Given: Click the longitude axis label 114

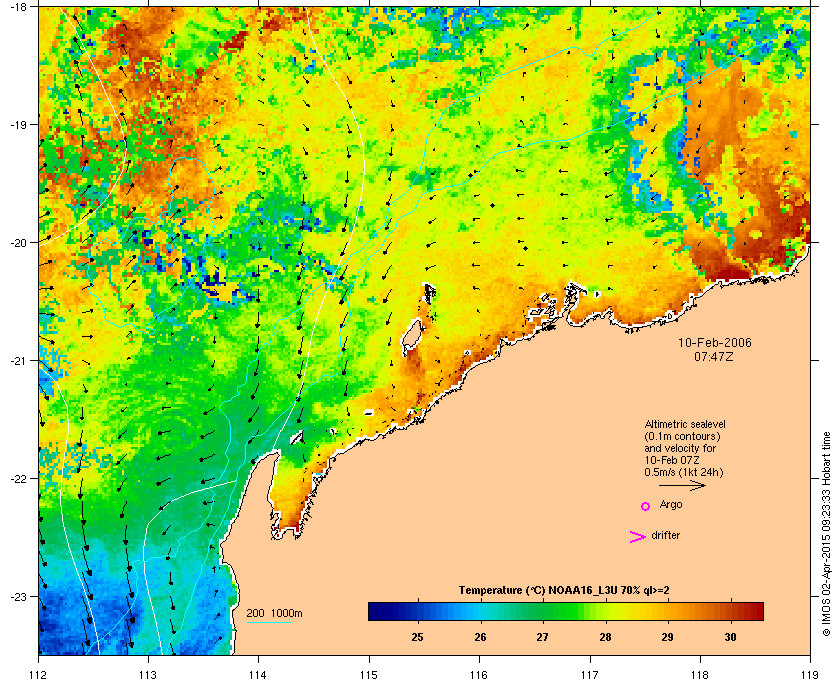Looking at the screenshot, I should pos(258,674).
